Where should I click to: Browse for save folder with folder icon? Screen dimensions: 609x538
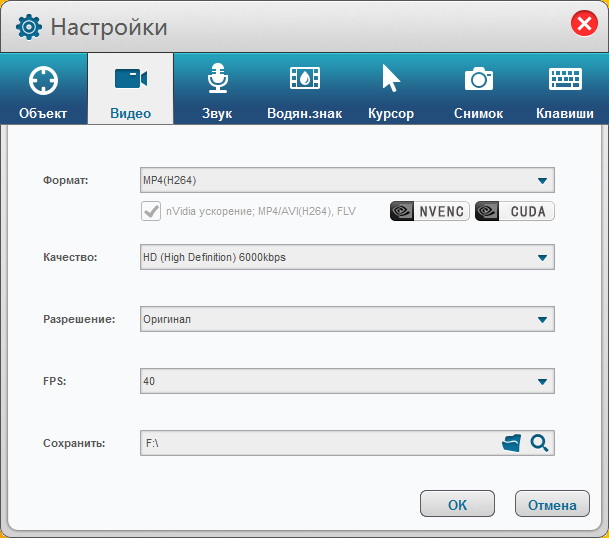point(512,443)
